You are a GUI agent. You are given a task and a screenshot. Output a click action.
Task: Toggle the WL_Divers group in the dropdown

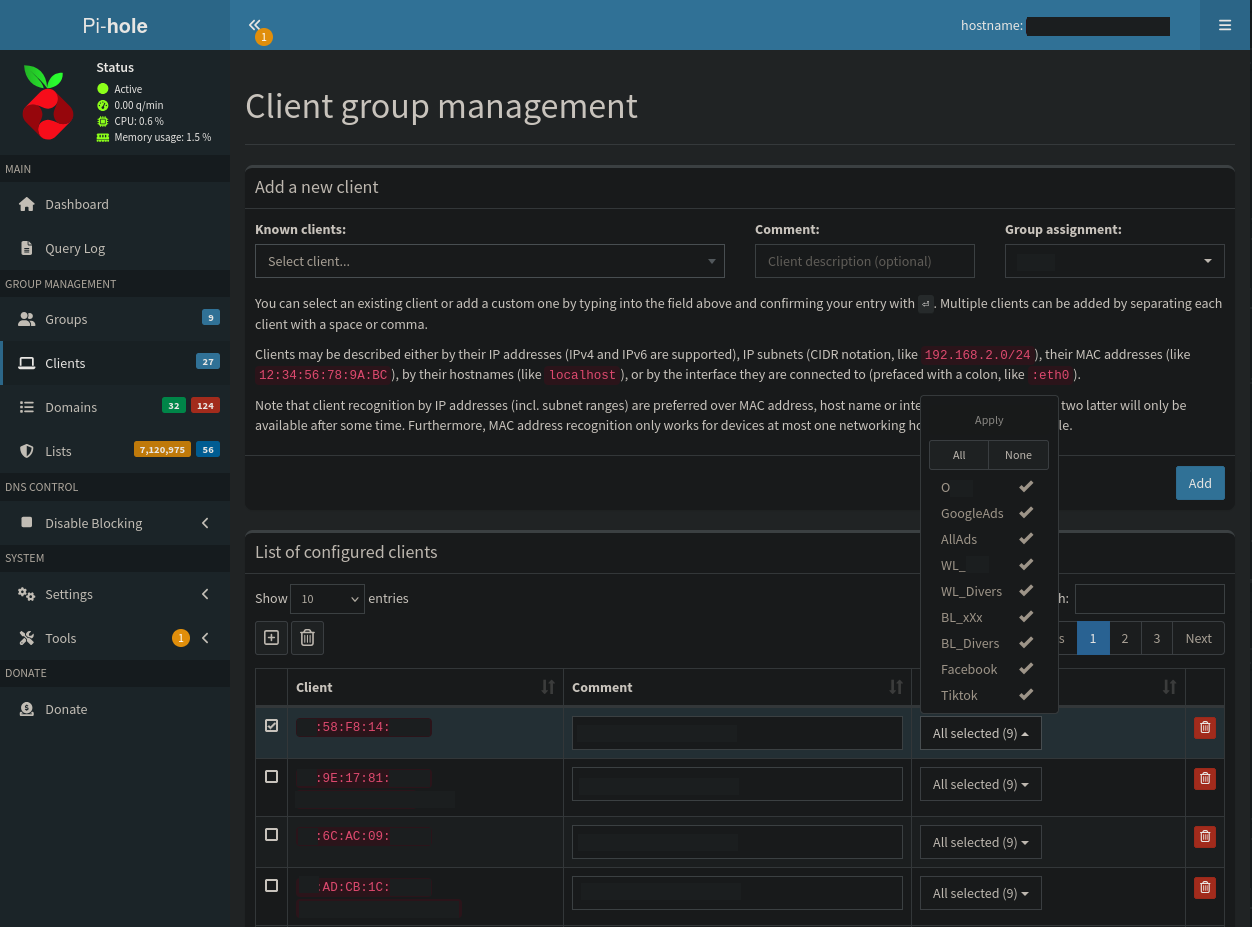pyautogui.click(x=988, y=591)
